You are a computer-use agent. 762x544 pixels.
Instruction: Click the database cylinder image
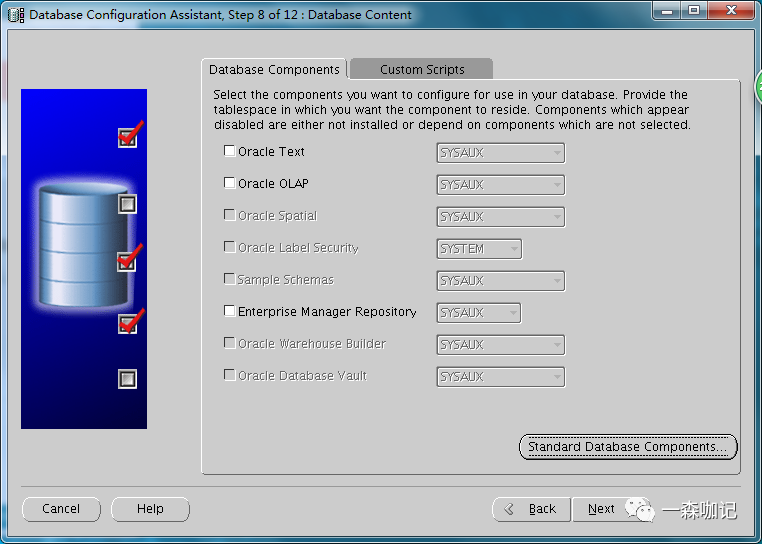(x=84, y=245)
